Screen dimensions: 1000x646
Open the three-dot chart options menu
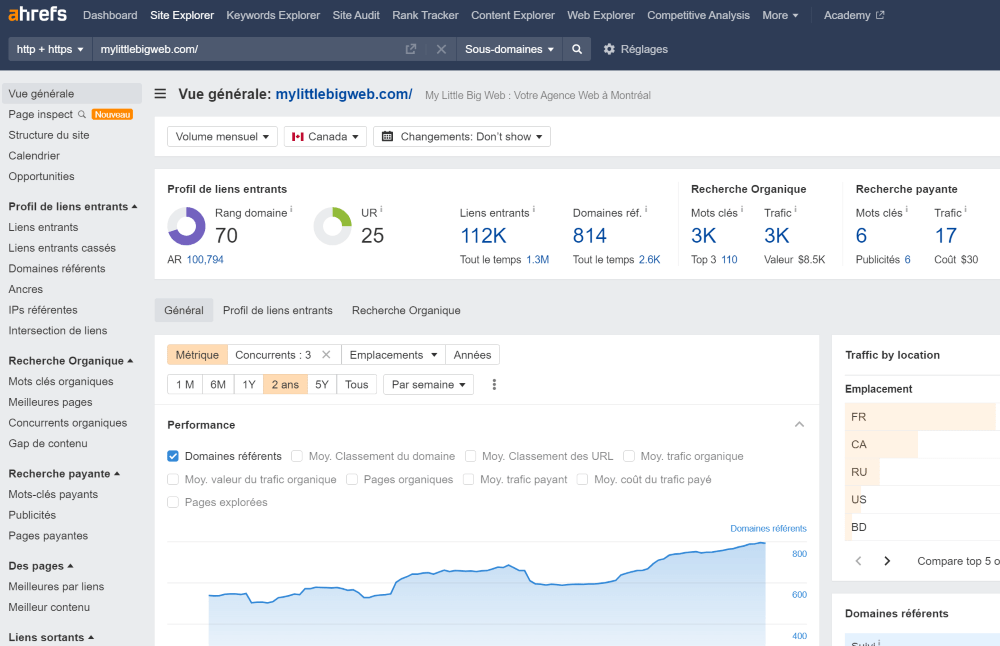tap(494, 385)
